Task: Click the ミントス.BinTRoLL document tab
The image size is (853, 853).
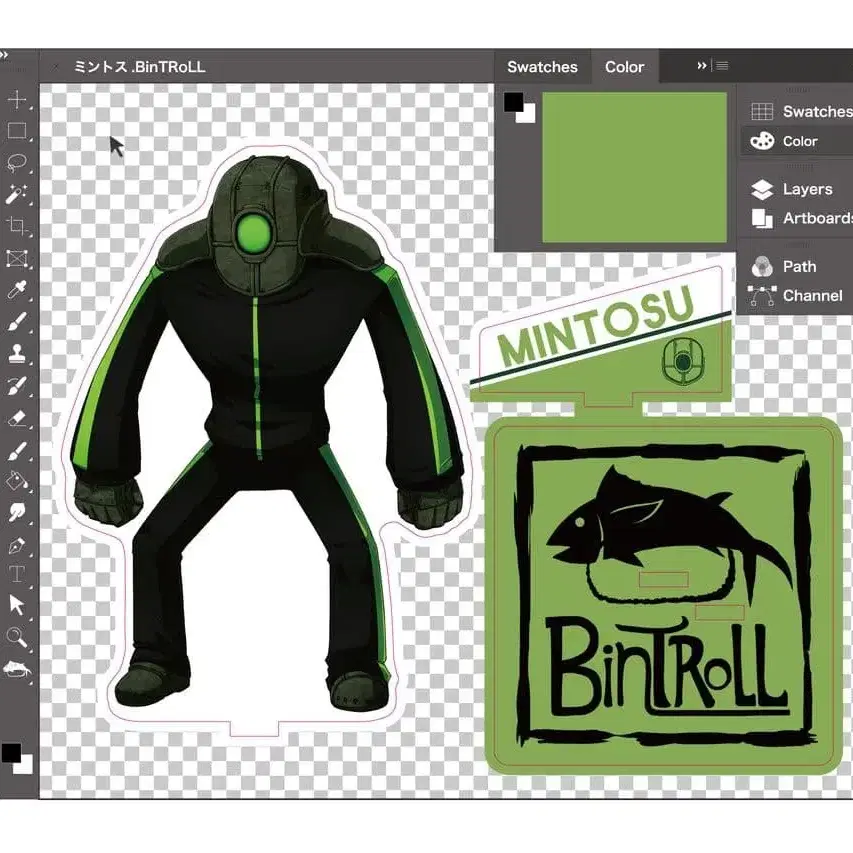Action: [139, 67]
